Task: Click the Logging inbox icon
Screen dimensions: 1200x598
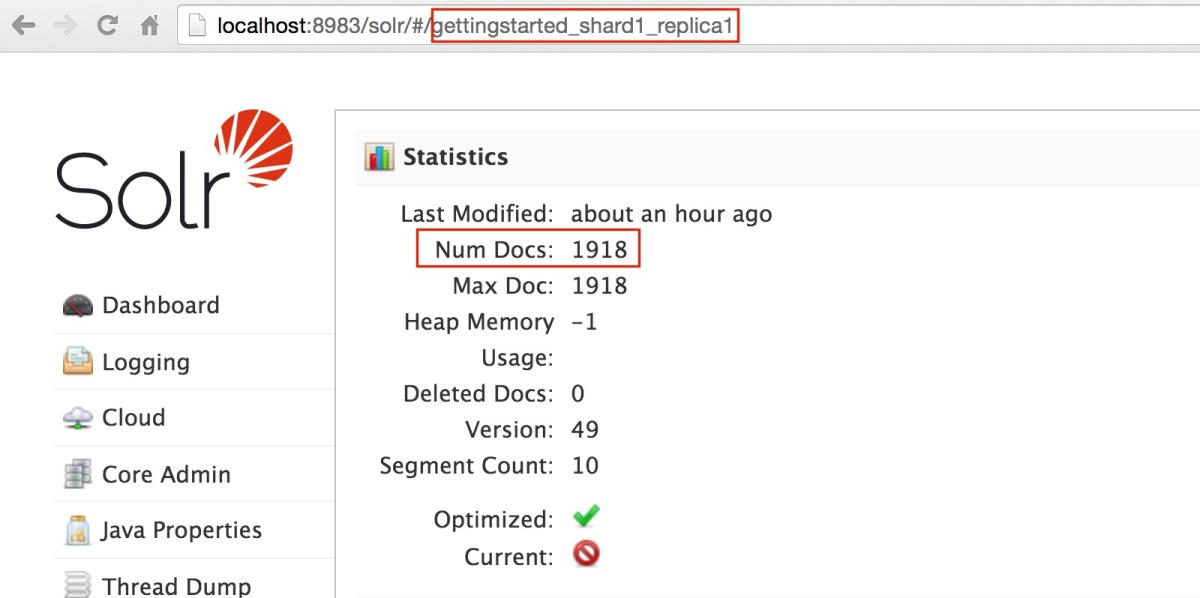Action: click(x=77, y=362)
